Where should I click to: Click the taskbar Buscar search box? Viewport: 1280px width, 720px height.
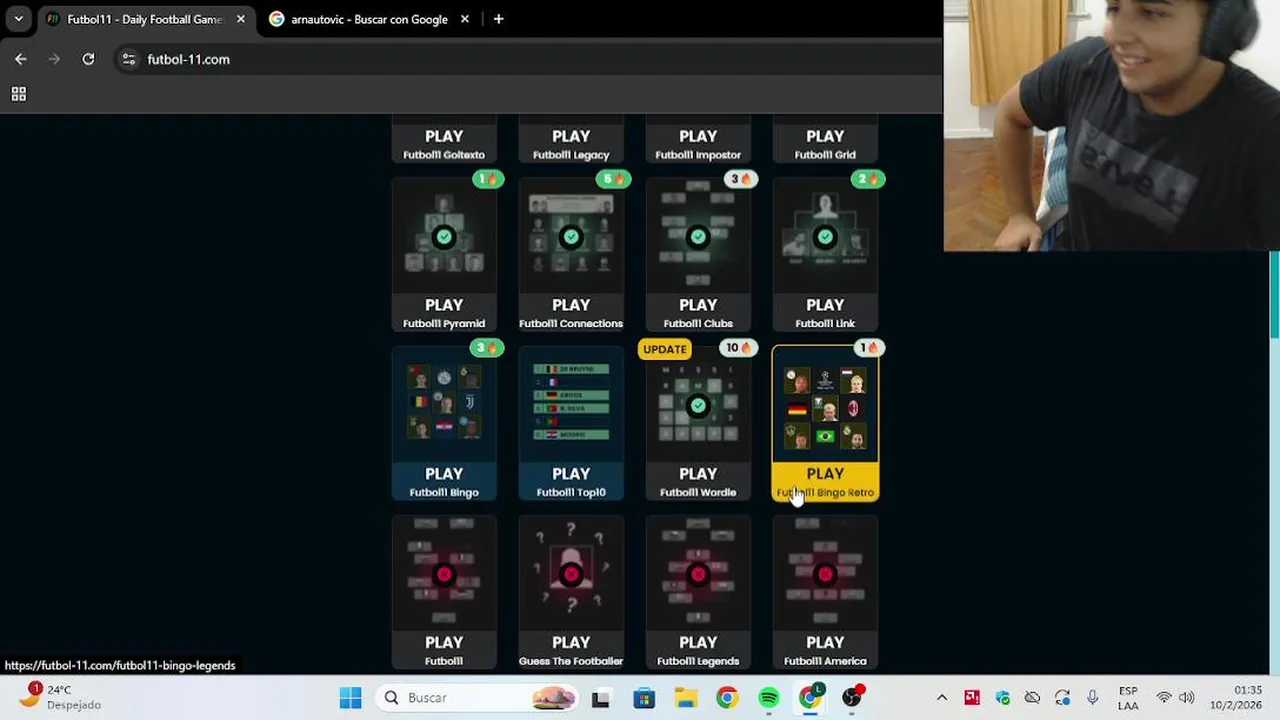[x=478, y=698]
